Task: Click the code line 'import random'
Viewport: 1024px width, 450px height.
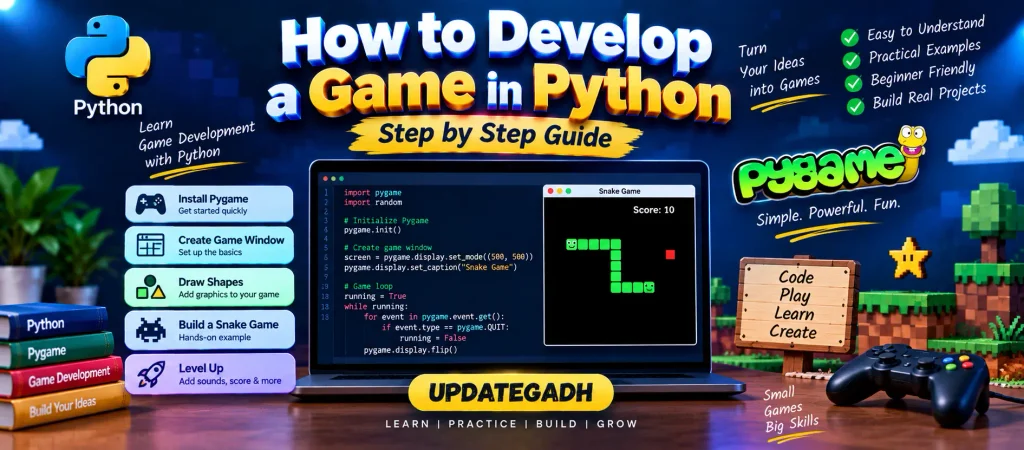Action: tap(372, 202)
